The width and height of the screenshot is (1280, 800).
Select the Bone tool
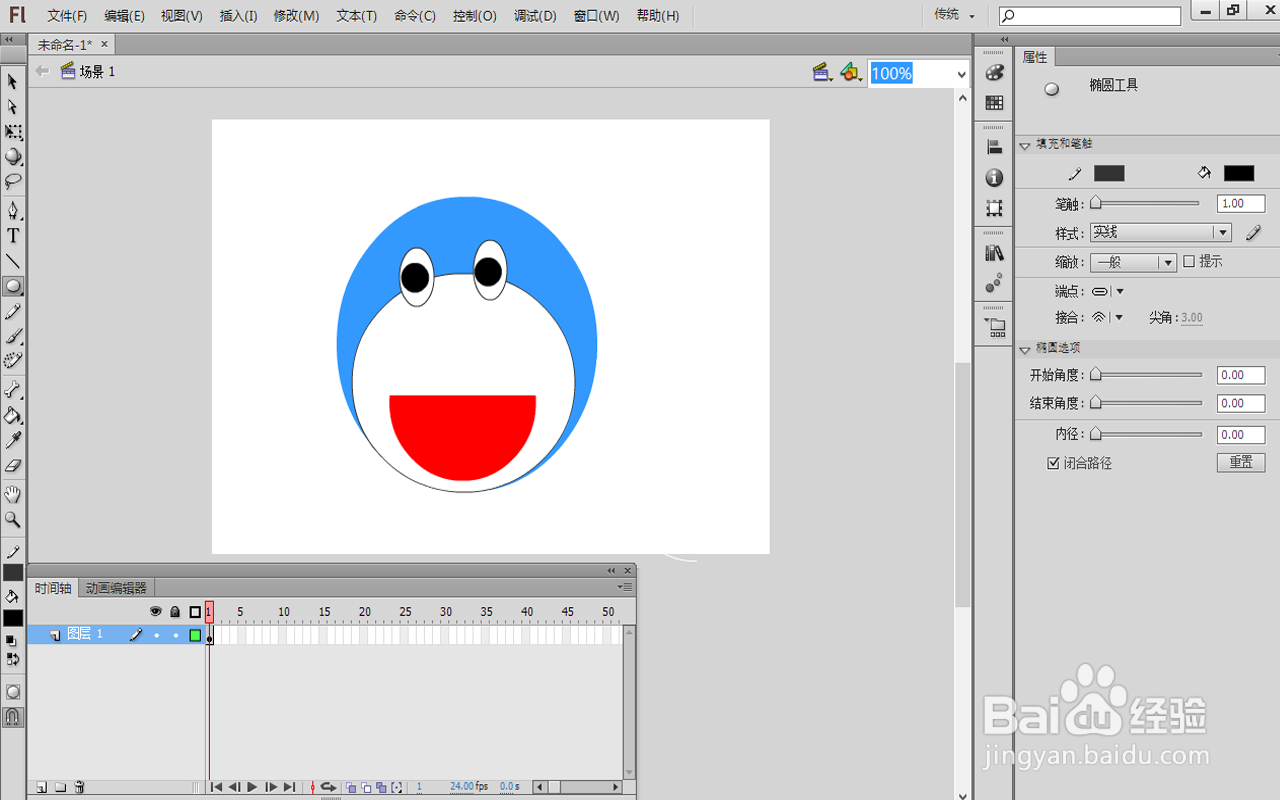click(13, 390)
